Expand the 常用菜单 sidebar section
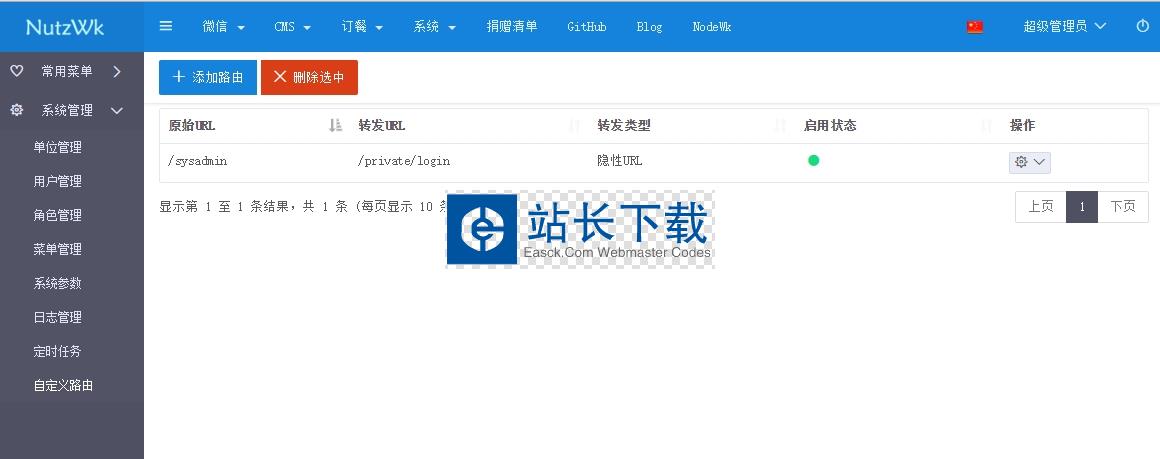Screen dimensions: 1160x459 point(72,71)
